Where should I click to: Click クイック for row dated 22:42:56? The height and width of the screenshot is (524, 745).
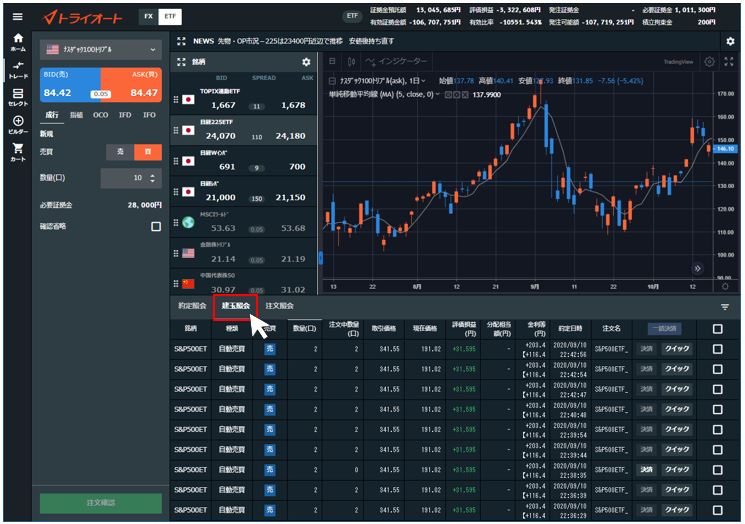click(x=677, y=349)
